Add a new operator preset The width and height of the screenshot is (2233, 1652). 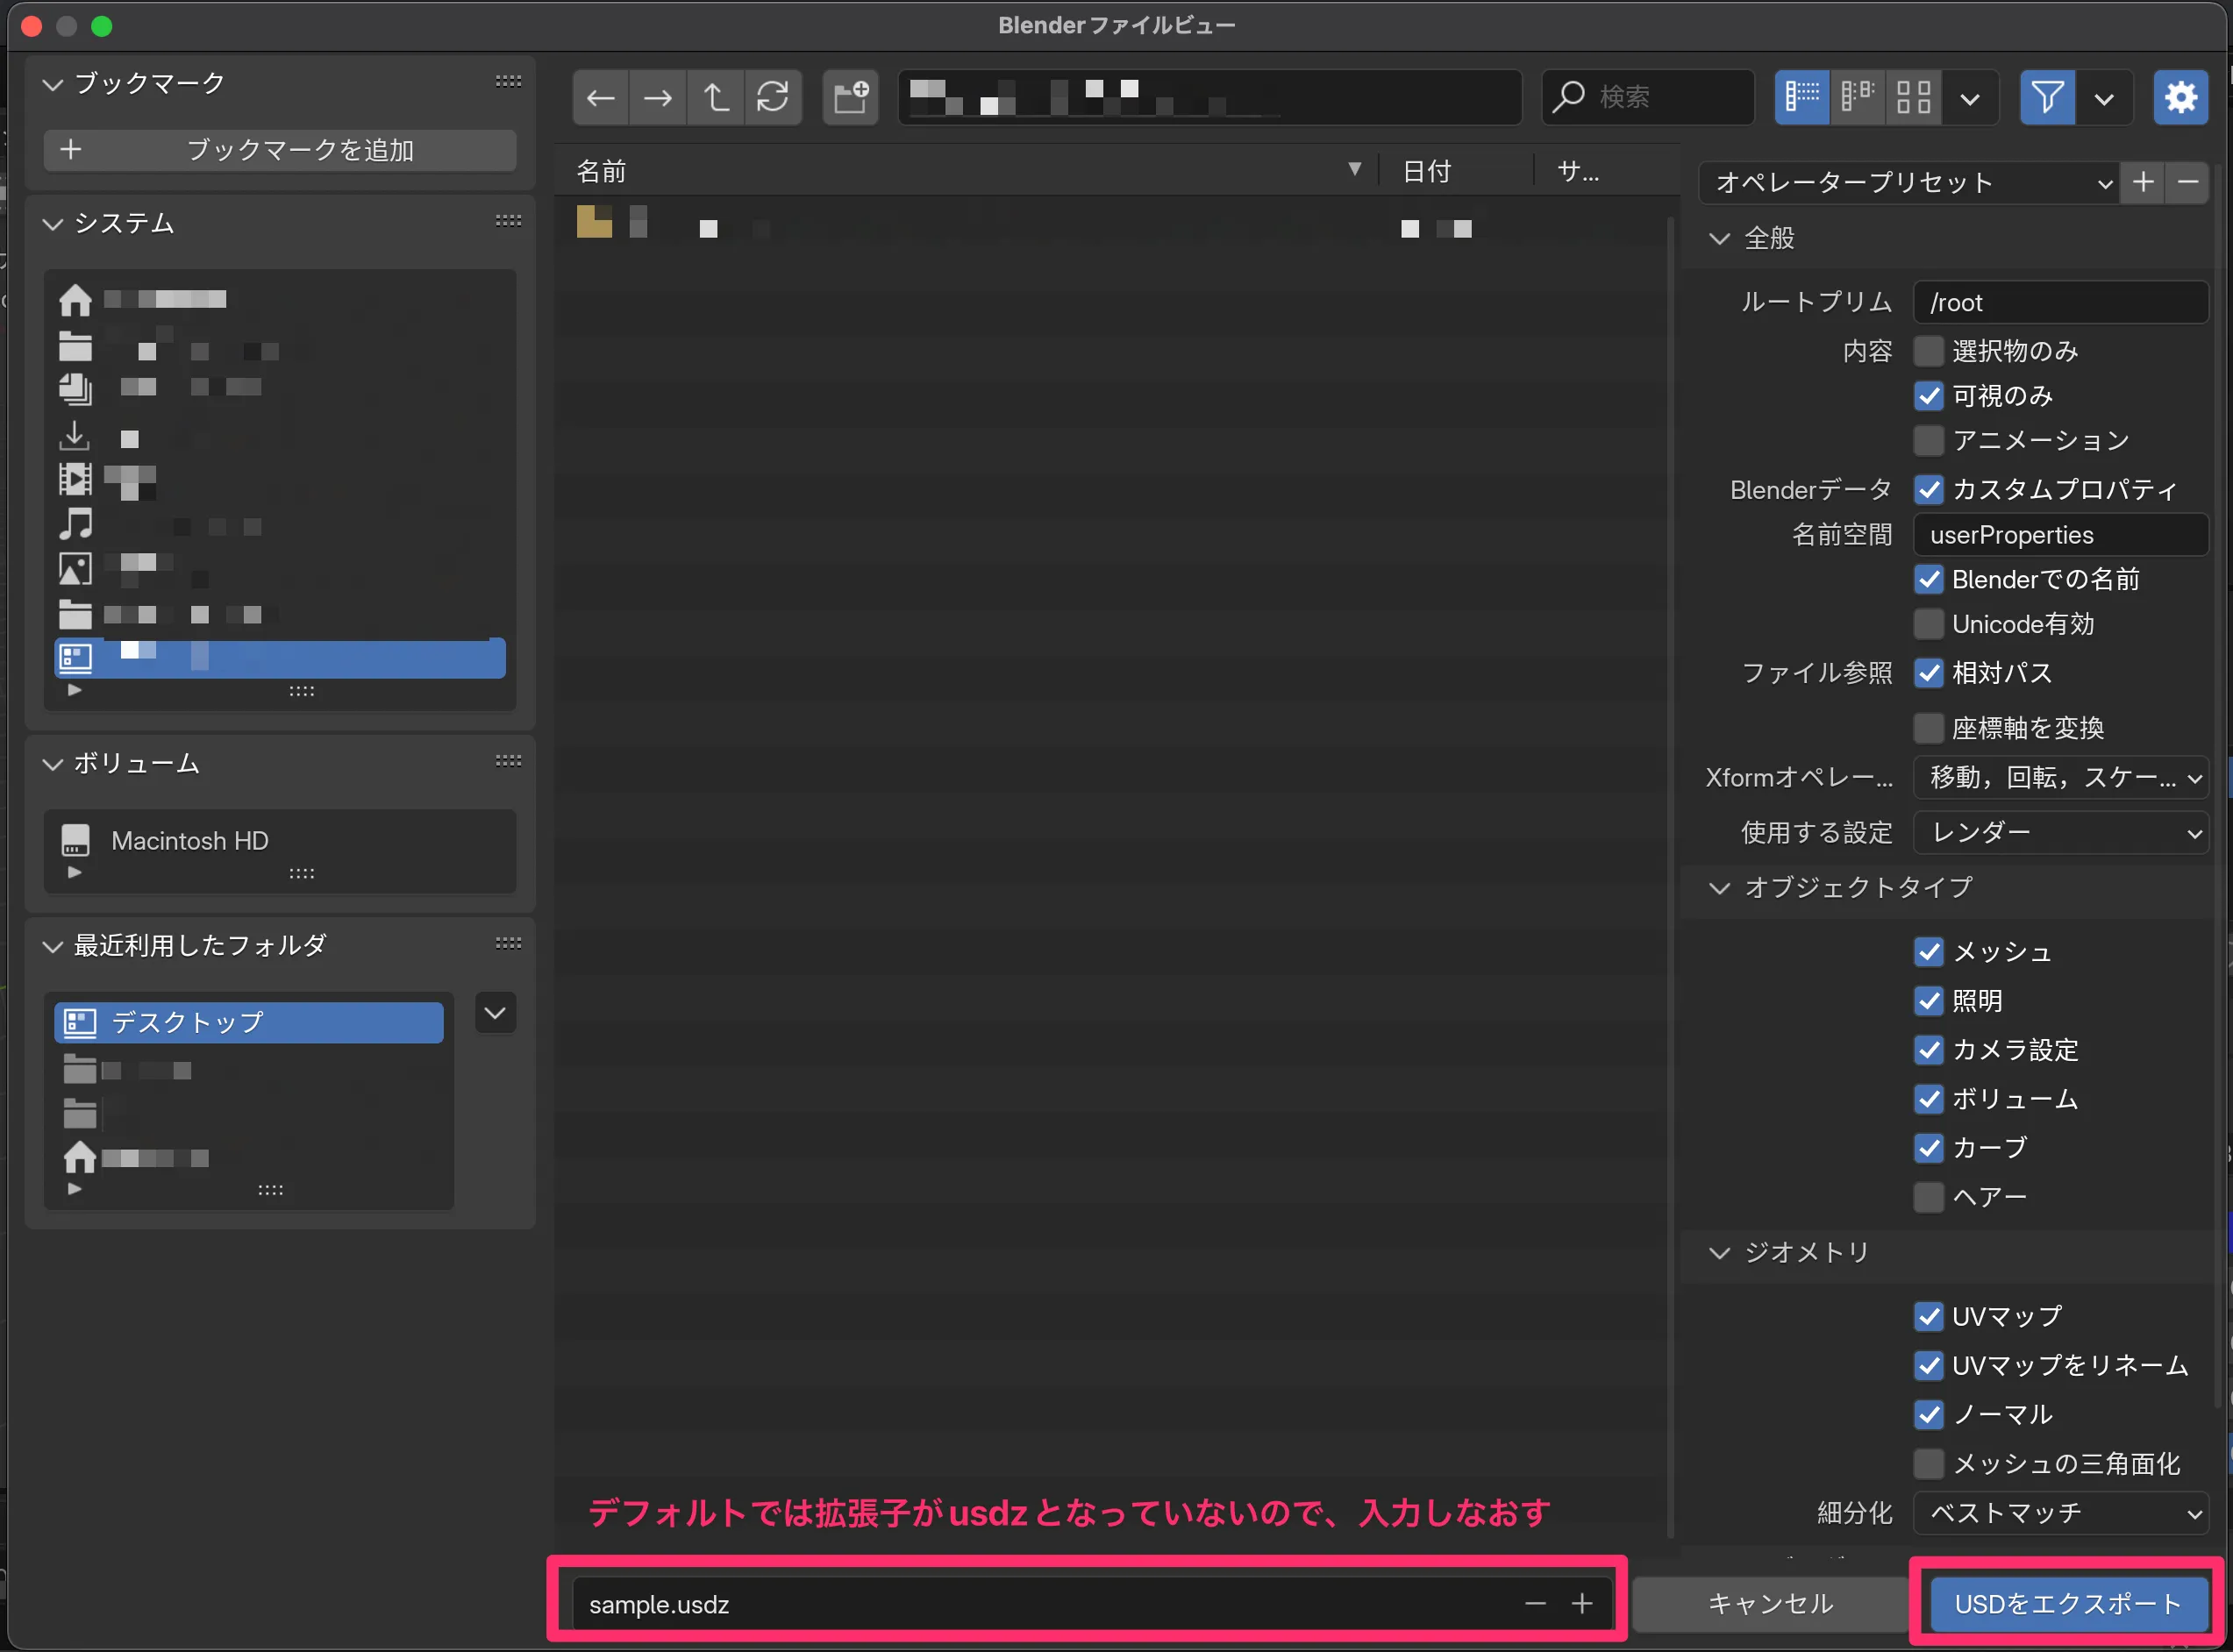(x=2143, y=183)
